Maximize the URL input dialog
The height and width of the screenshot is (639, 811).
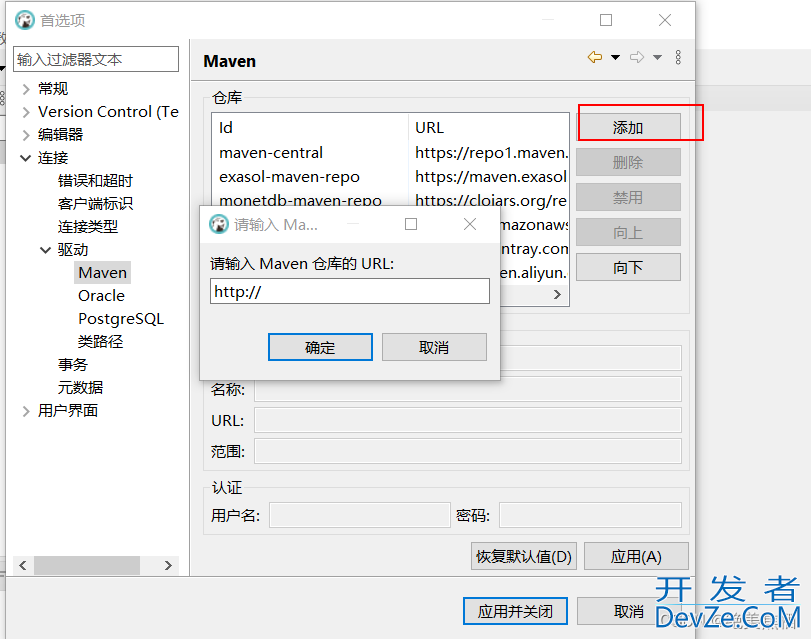pos(411,224)
